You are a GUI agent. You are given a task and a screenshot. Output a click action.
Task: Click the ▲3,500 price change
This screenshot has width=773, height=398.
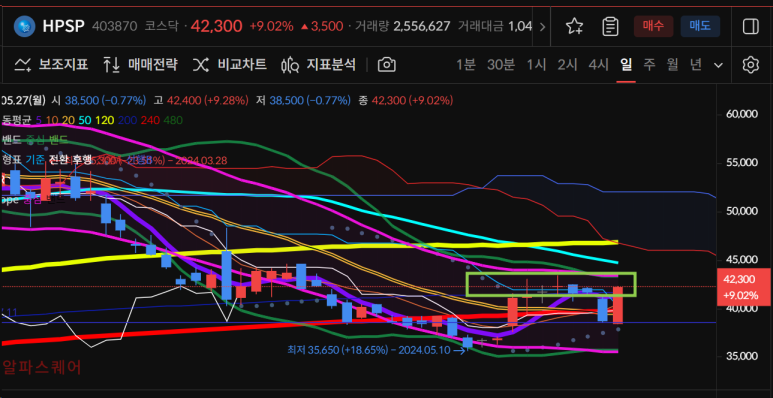click(x=322, y=26)
